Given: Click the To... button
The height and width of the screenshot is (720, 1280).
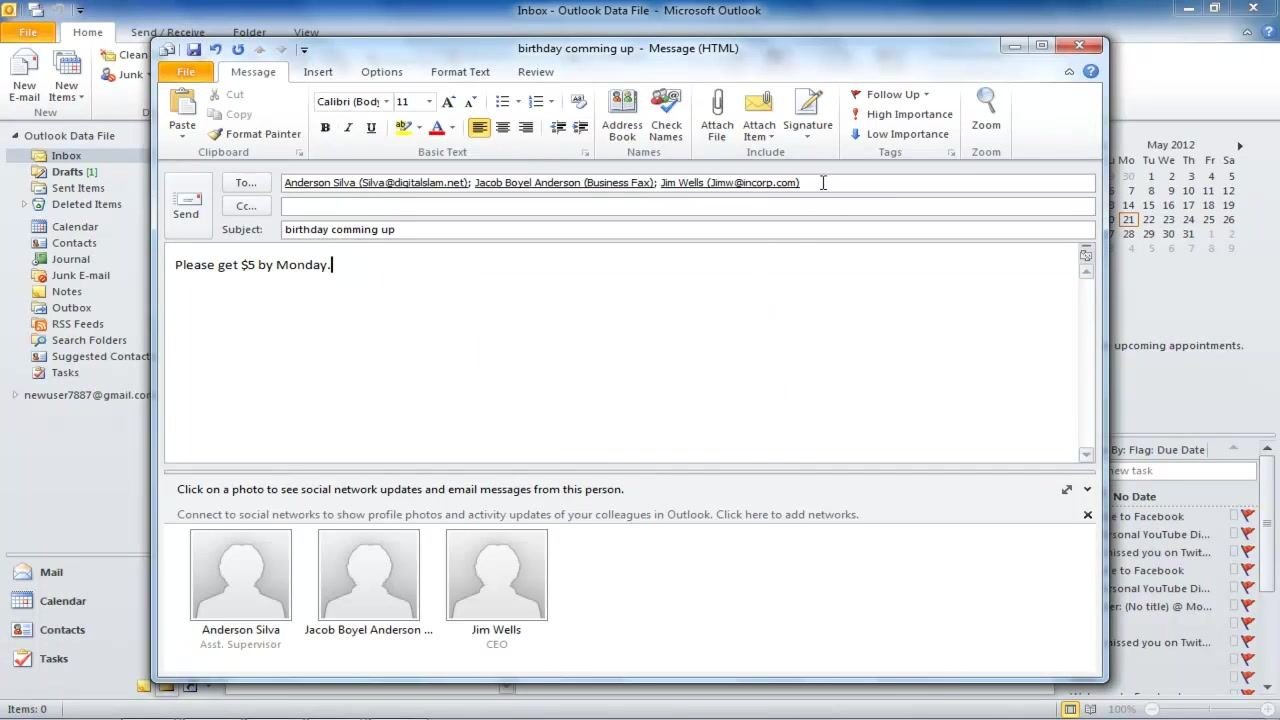Looking at the screenshot, I should (x=246, y=183).
